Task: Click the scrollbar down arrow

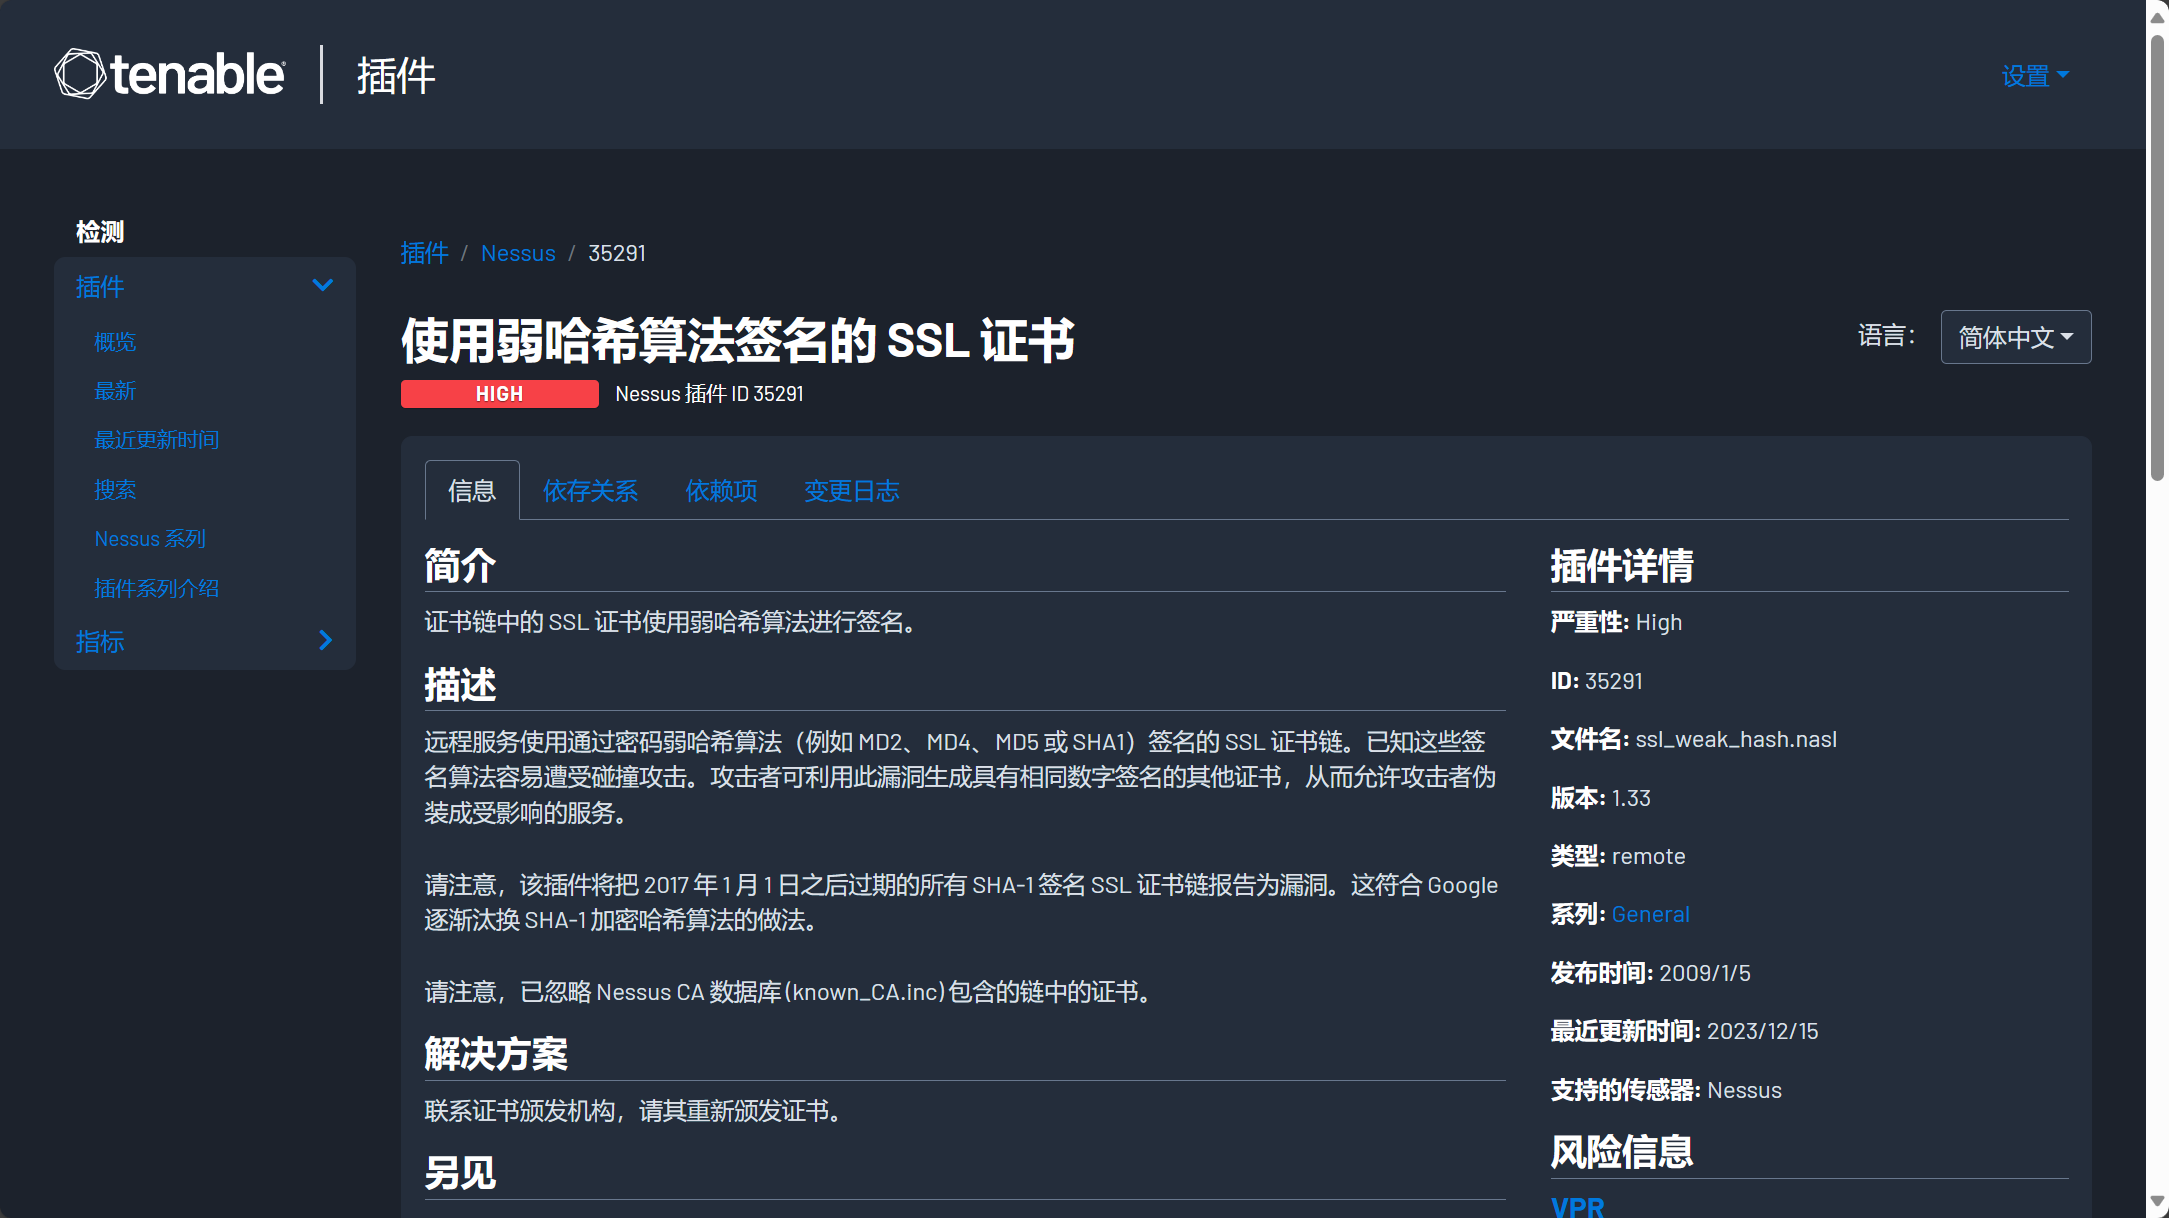Action: pyautogui.click(x=2157, y=1201)
